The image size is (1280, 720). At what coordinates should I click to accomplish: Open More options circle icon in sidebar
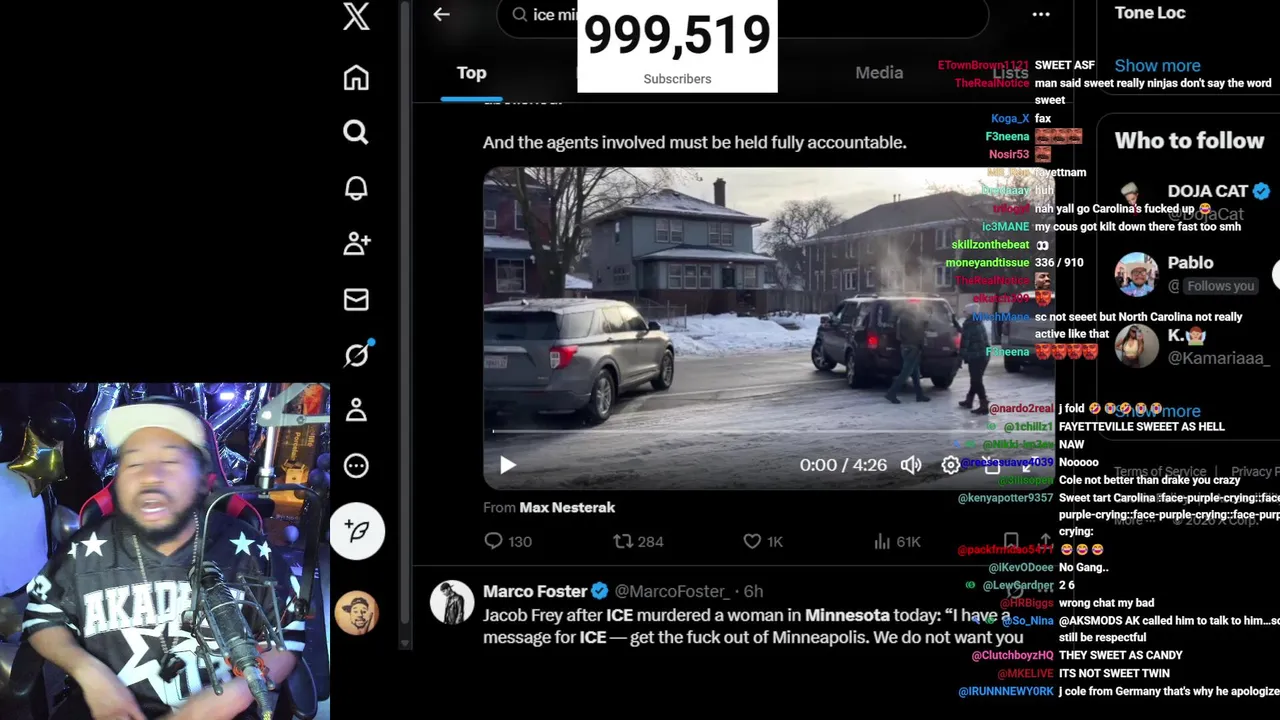click(x=356, y=466)
